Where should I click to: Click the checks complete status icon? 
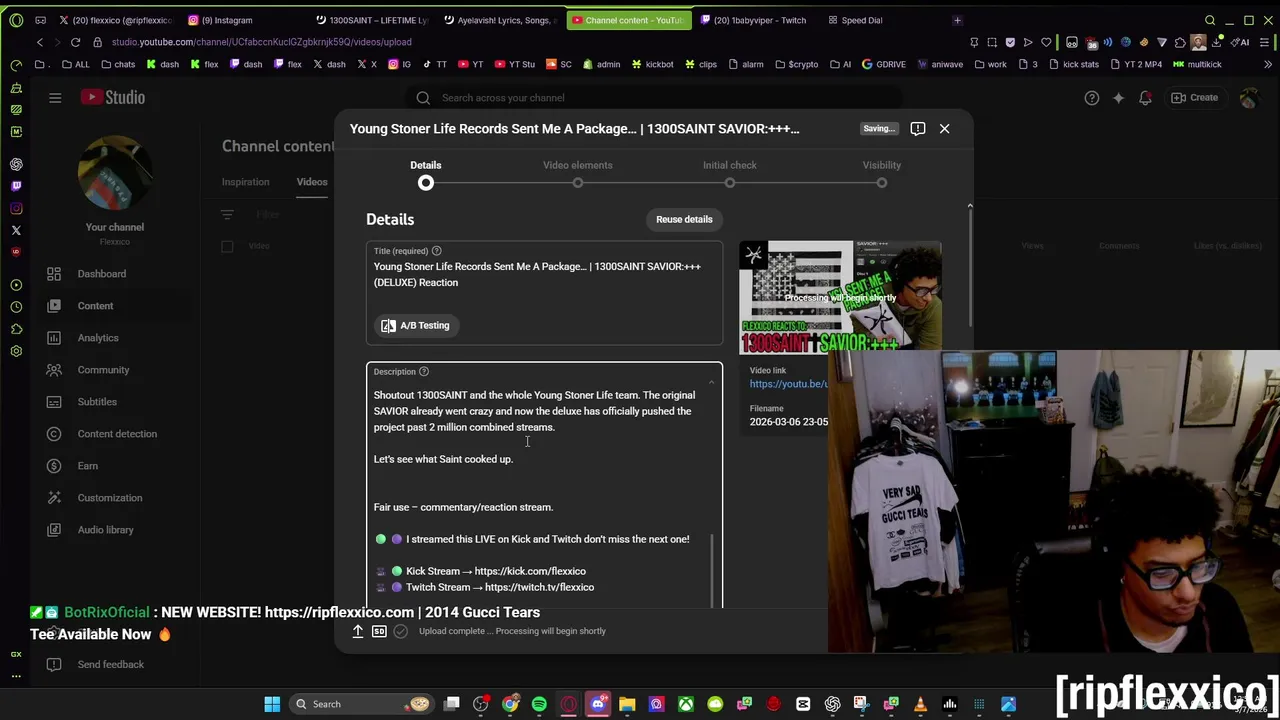[401, 631]
